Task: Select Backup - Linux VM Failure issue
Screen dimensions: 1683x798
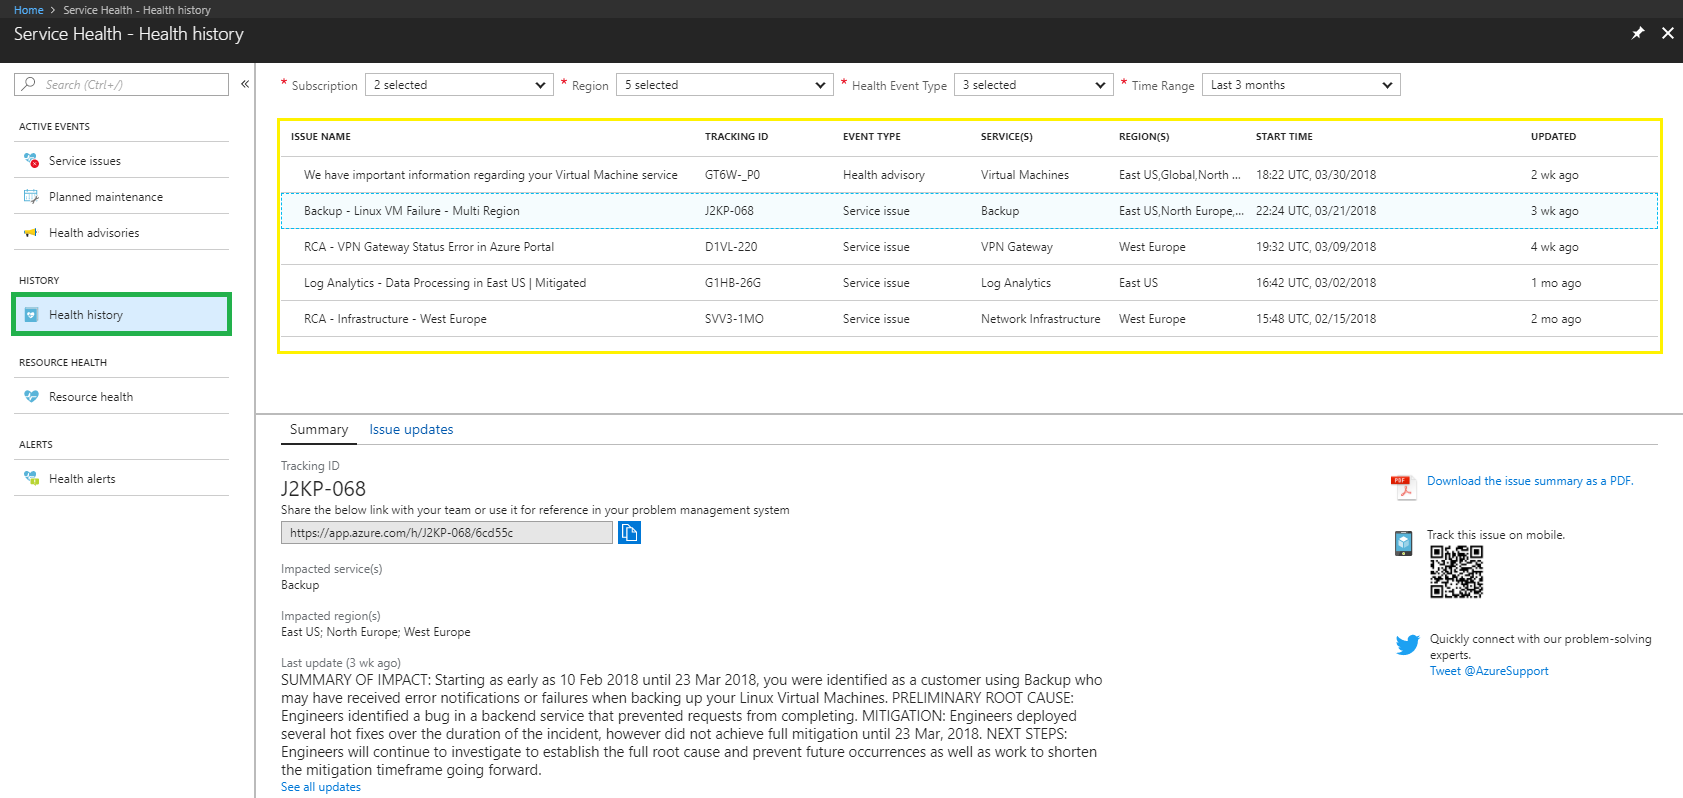Action: 969,211
